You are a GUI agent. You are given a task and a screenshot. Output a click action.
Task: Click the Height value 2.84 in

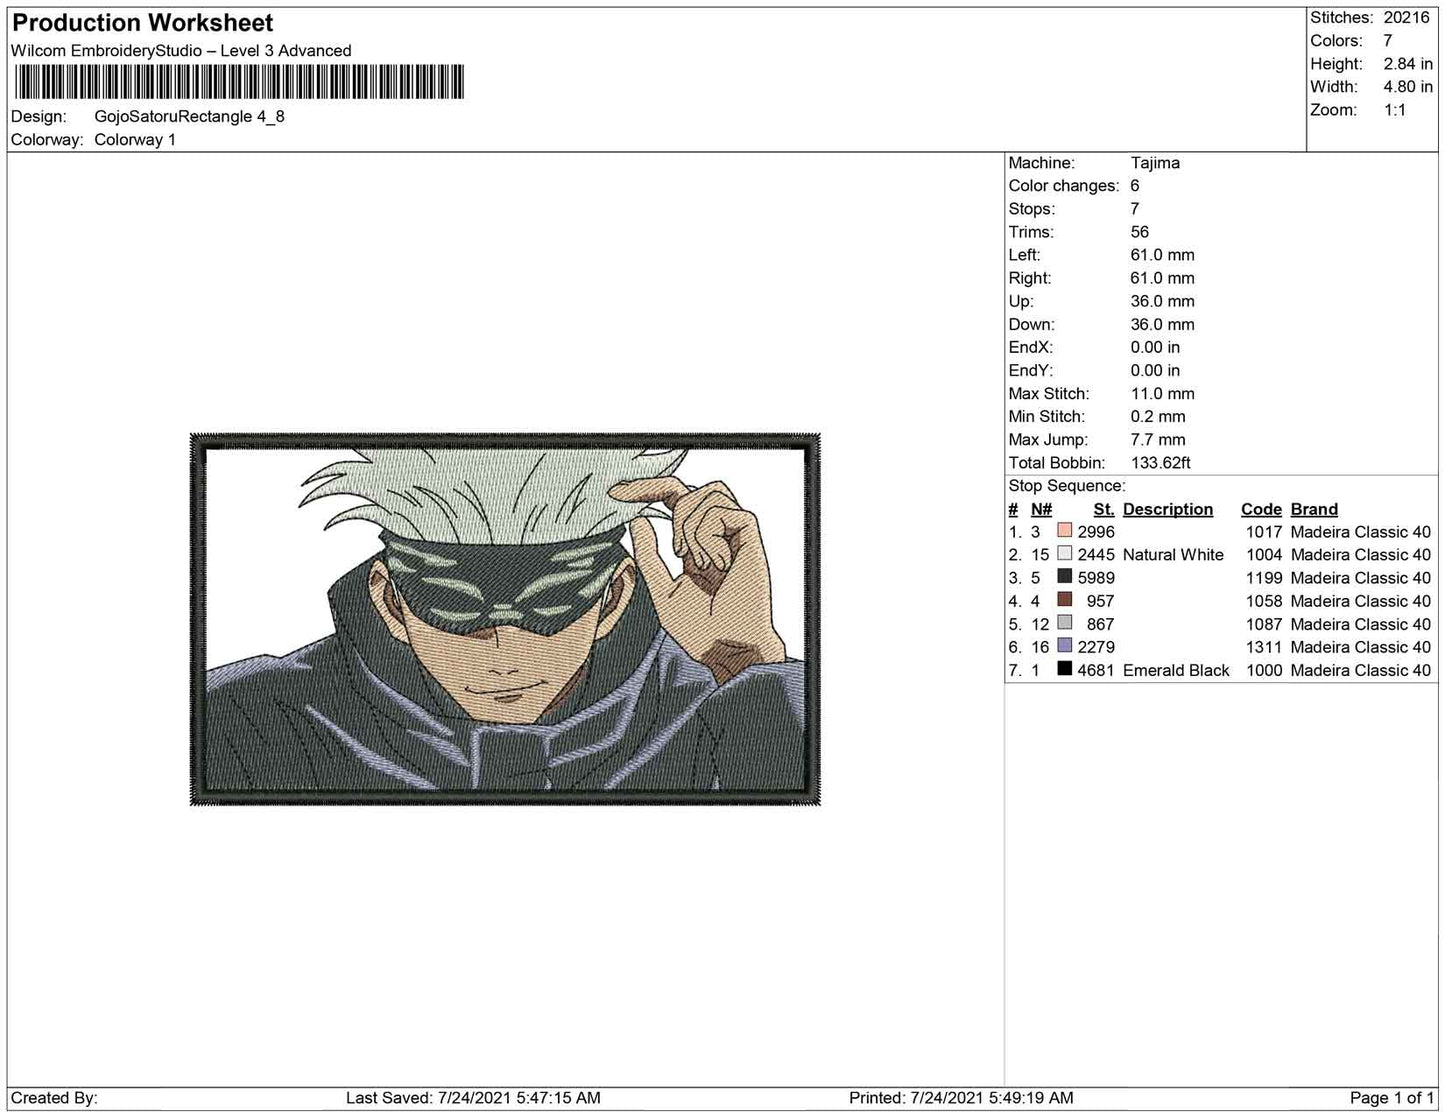(x=1408, y=64)
